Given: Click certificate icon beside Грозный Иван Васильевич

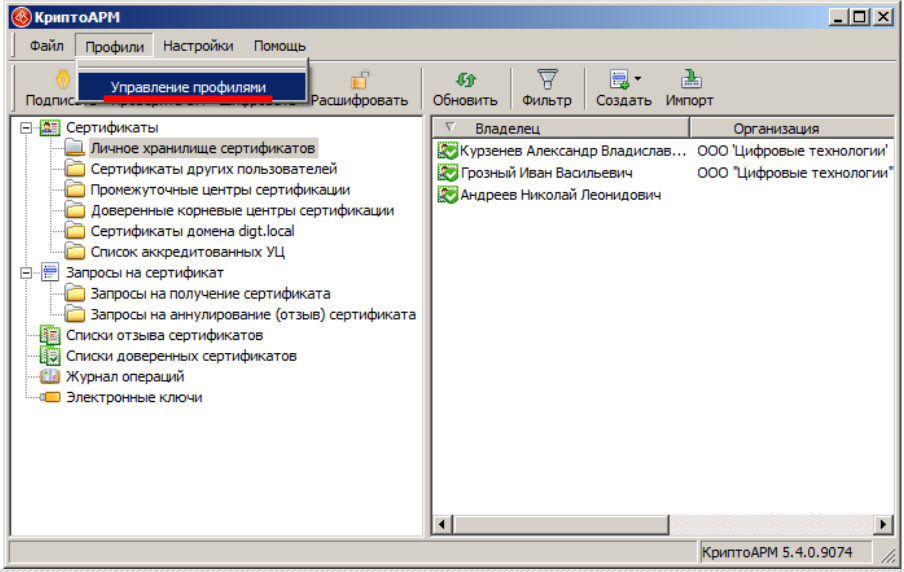Looking at the screenshot, I should click(x=447, y=173).
